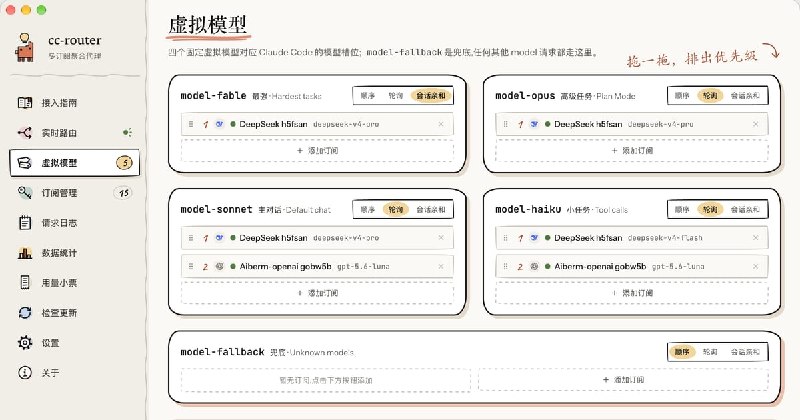Click the drag handle of model-haiku's DeepSeek row
The height and width of the screenshot is (420, 800).
506,238
